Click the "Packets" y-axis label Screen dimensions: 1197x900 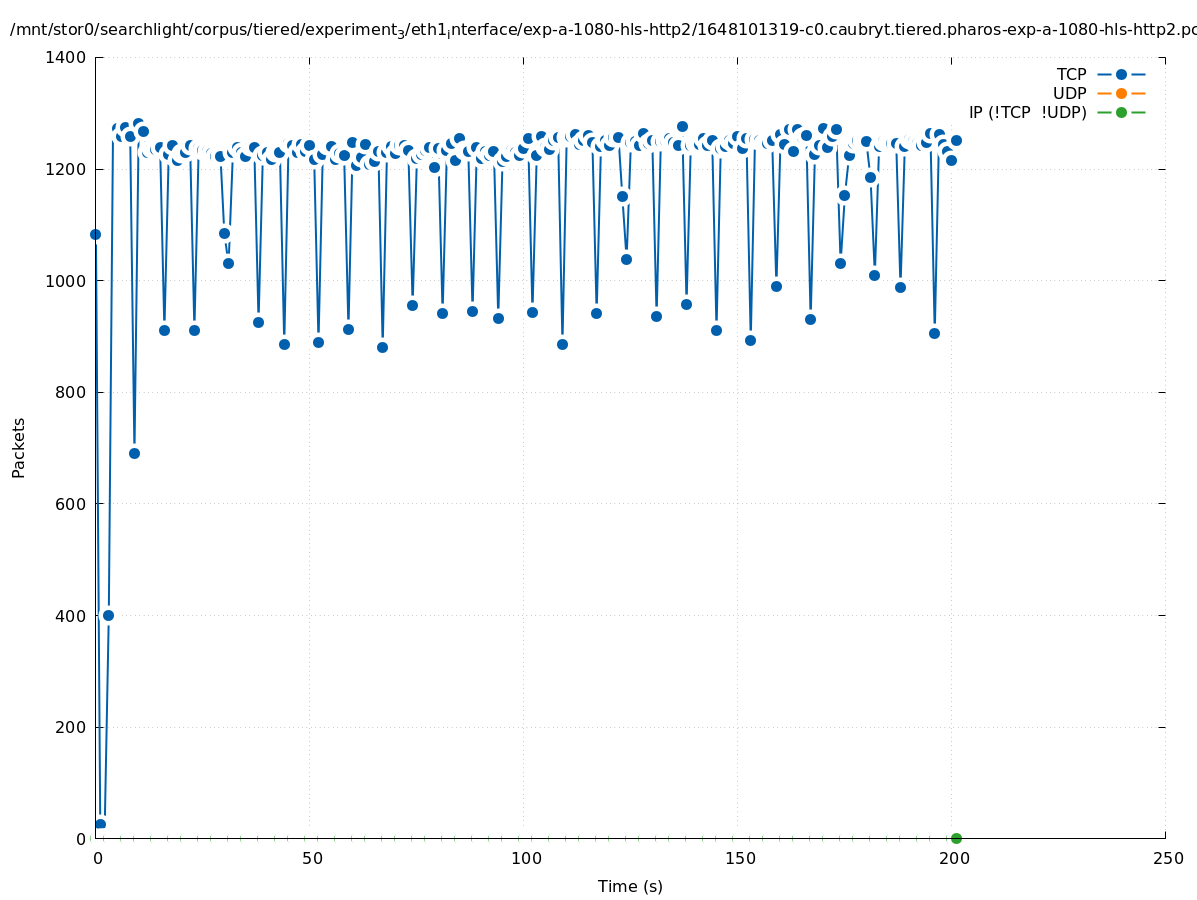[19, 447]
